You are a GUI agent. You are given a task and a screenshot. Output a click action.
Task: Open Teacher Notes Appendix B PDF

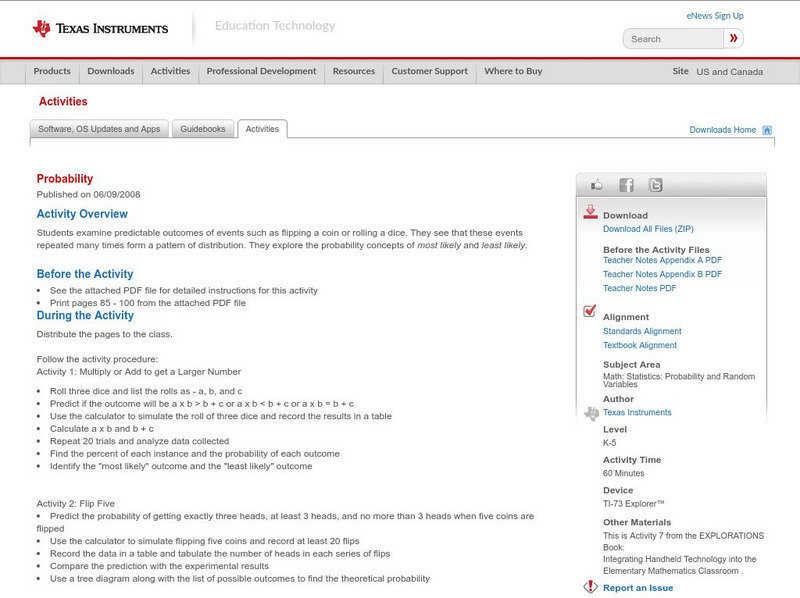[662, 274]
